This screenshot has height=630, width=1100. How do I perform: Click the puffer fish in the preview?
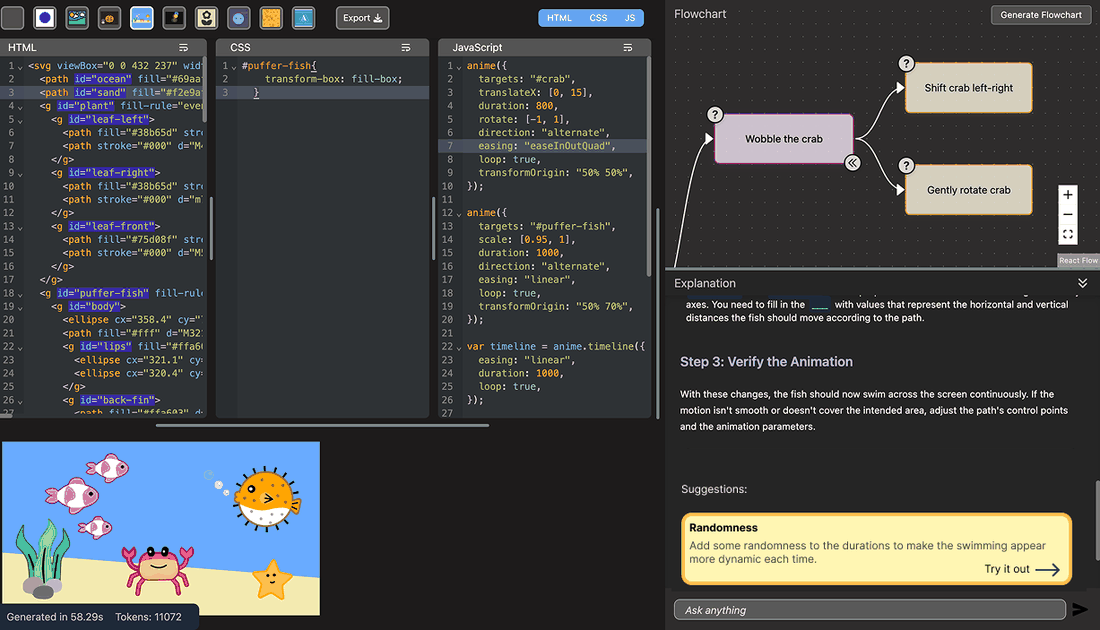click(267, 498)
